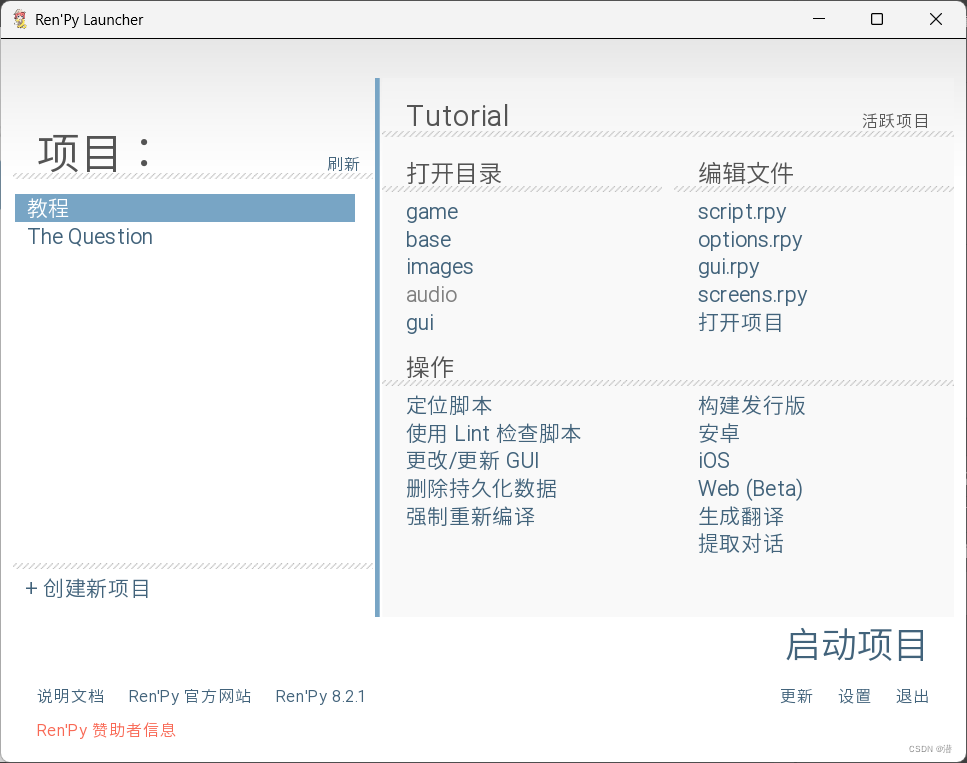
Task: Minimize the Ren'Py Launcher window
Action: pos(819,19)
